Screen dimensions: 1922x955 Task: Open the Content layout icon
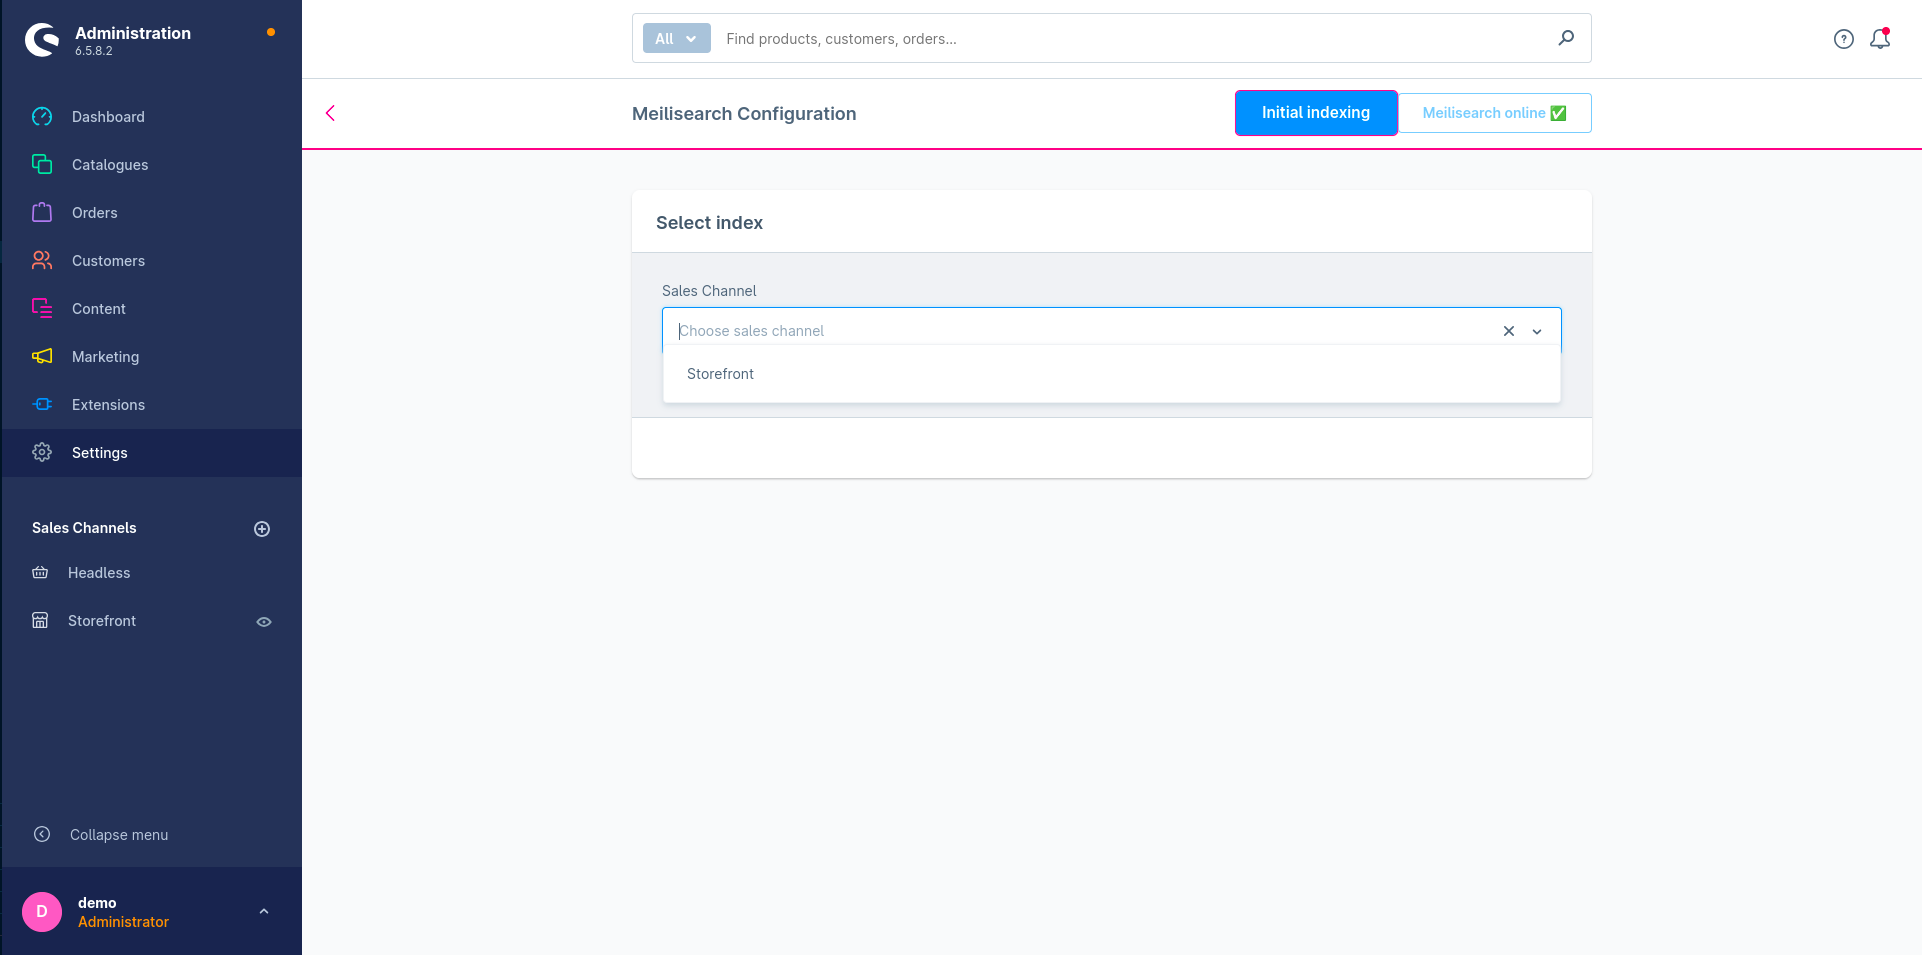tap(42, 308)
